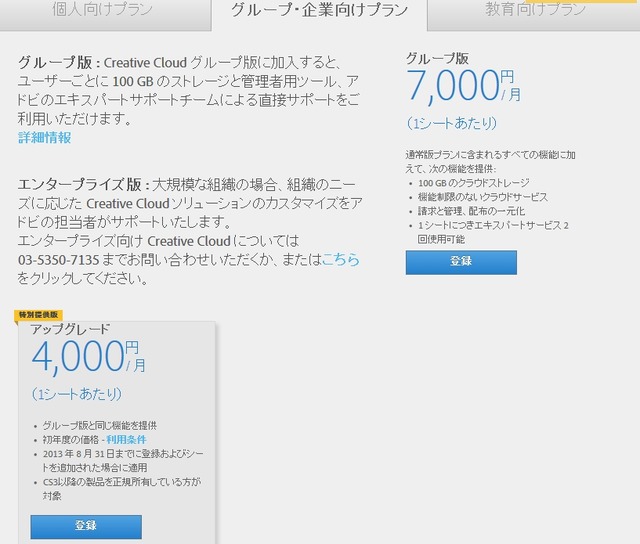
Task: Select the 4,000円/月 upgrade price
Action: pos(89,357)
